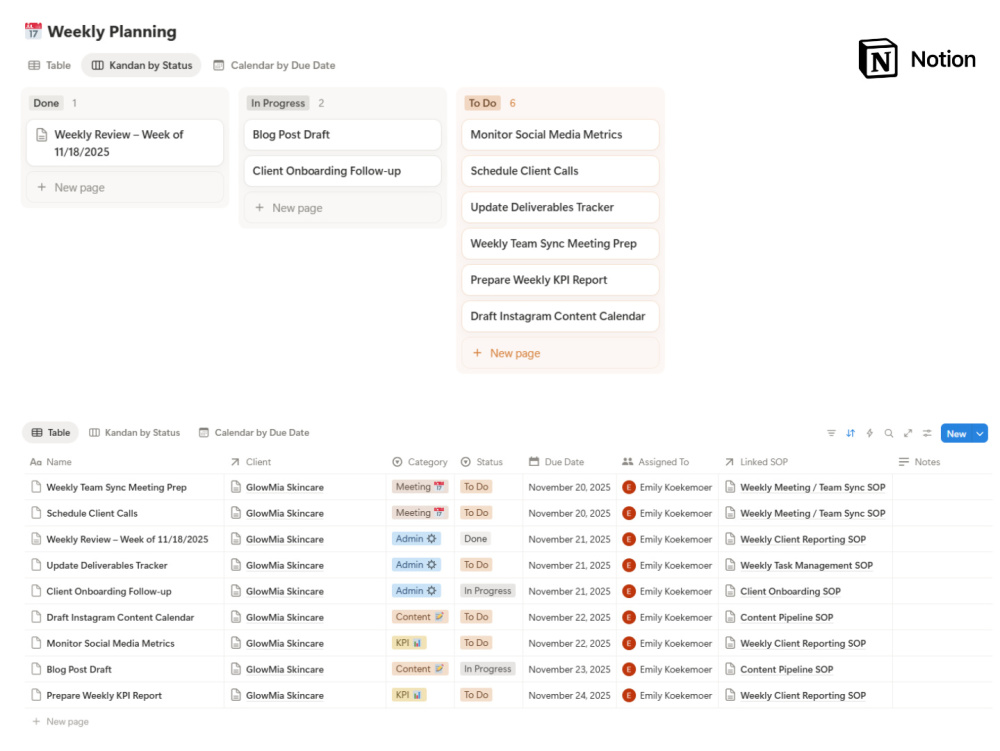Screen dimensions: 1000x751
Task: Click Linked SOP column header
Action: point(756,462)
